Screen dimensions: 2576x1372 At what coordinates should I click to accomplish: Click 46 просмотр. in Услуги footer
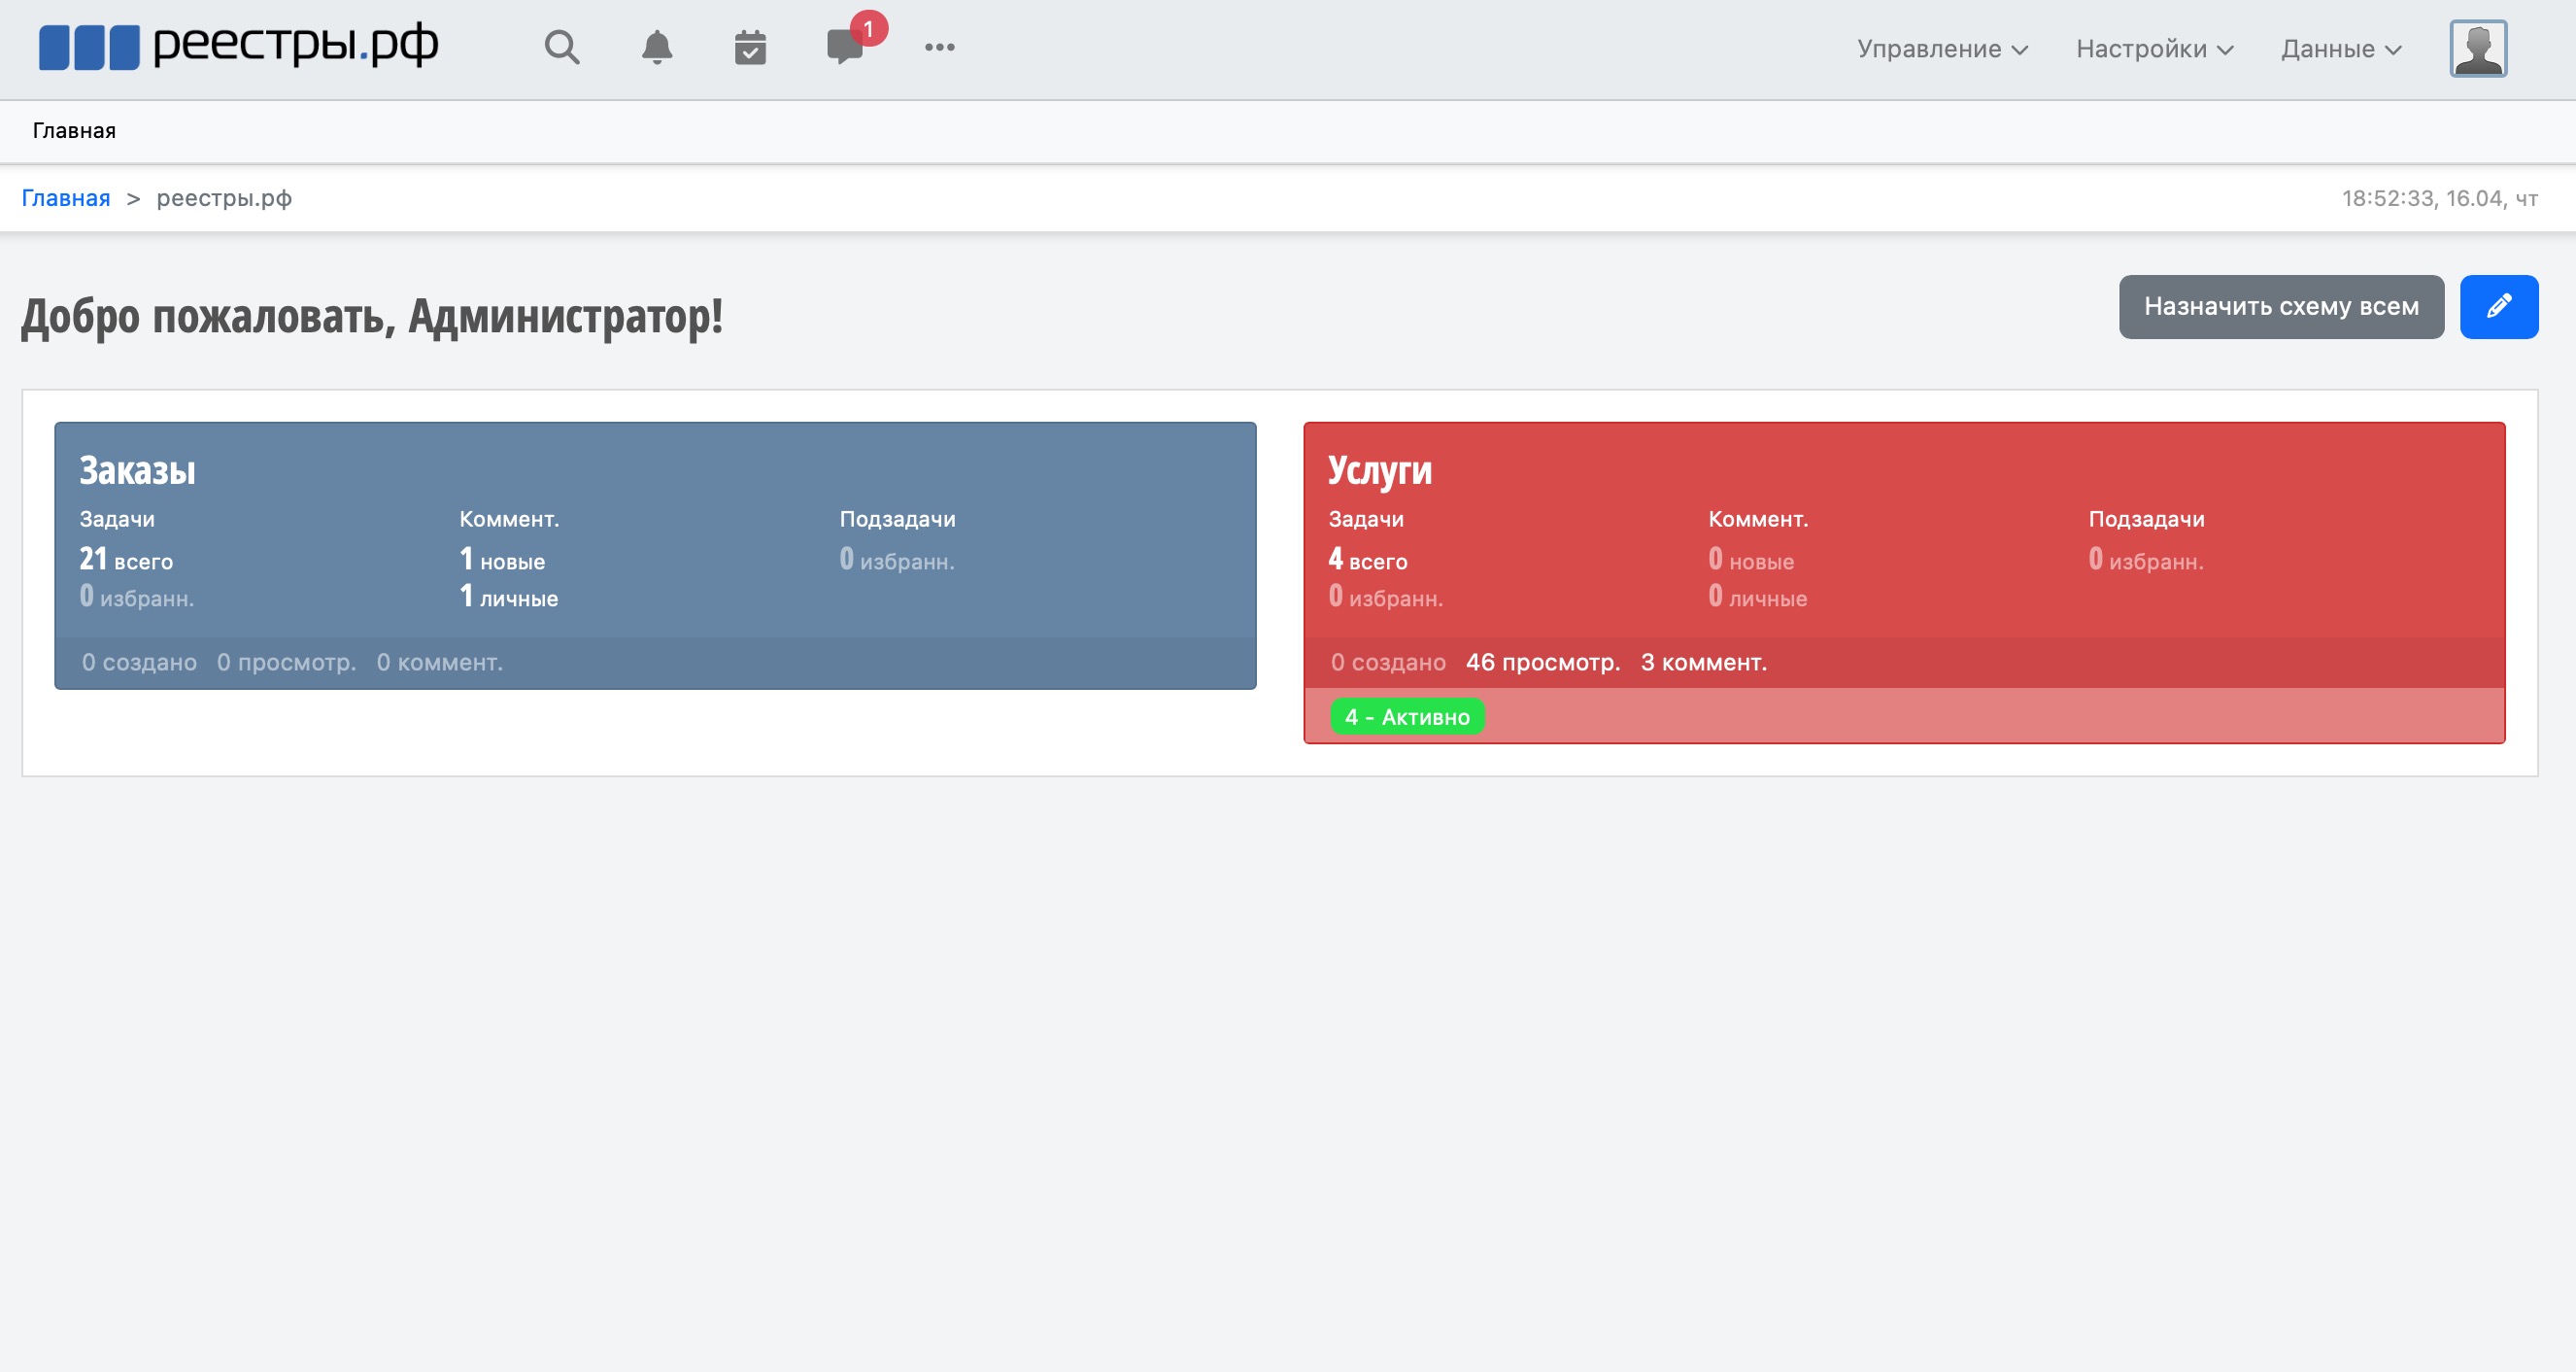[x=1543, y=662]
